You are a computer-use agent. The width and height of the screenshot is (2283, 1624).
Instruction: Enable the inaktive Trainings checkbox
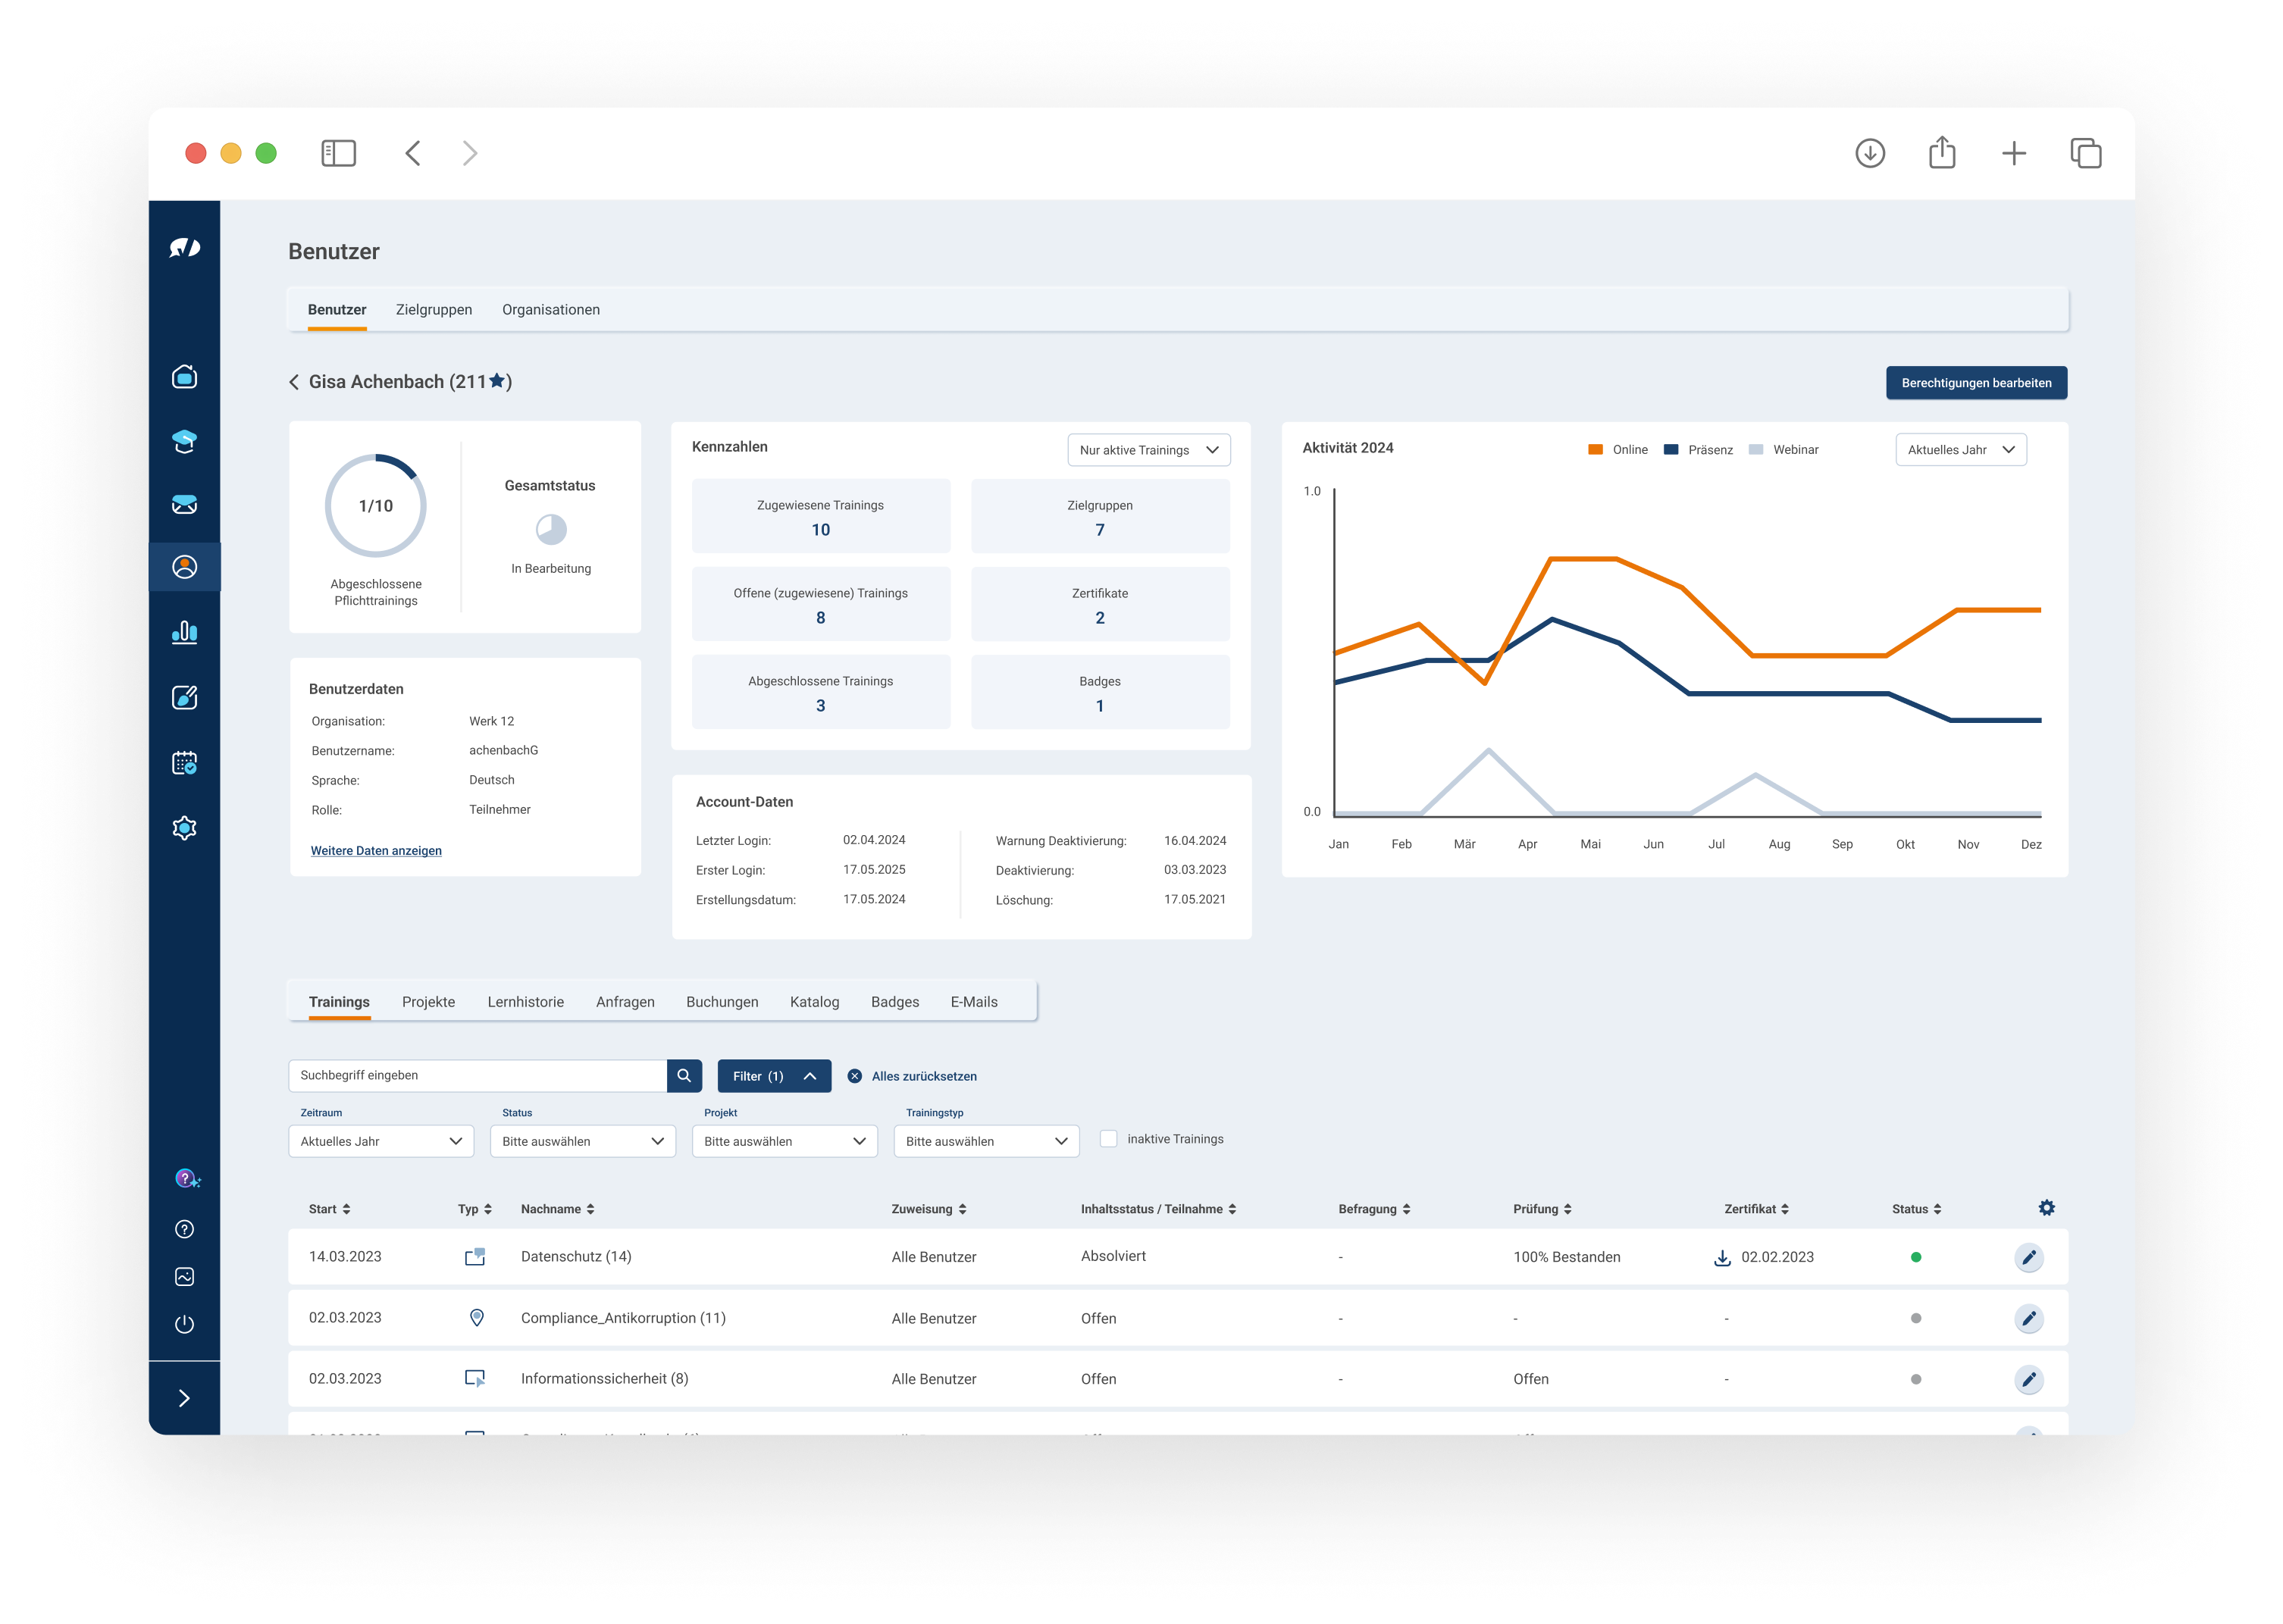[x=1110, y=1138]
